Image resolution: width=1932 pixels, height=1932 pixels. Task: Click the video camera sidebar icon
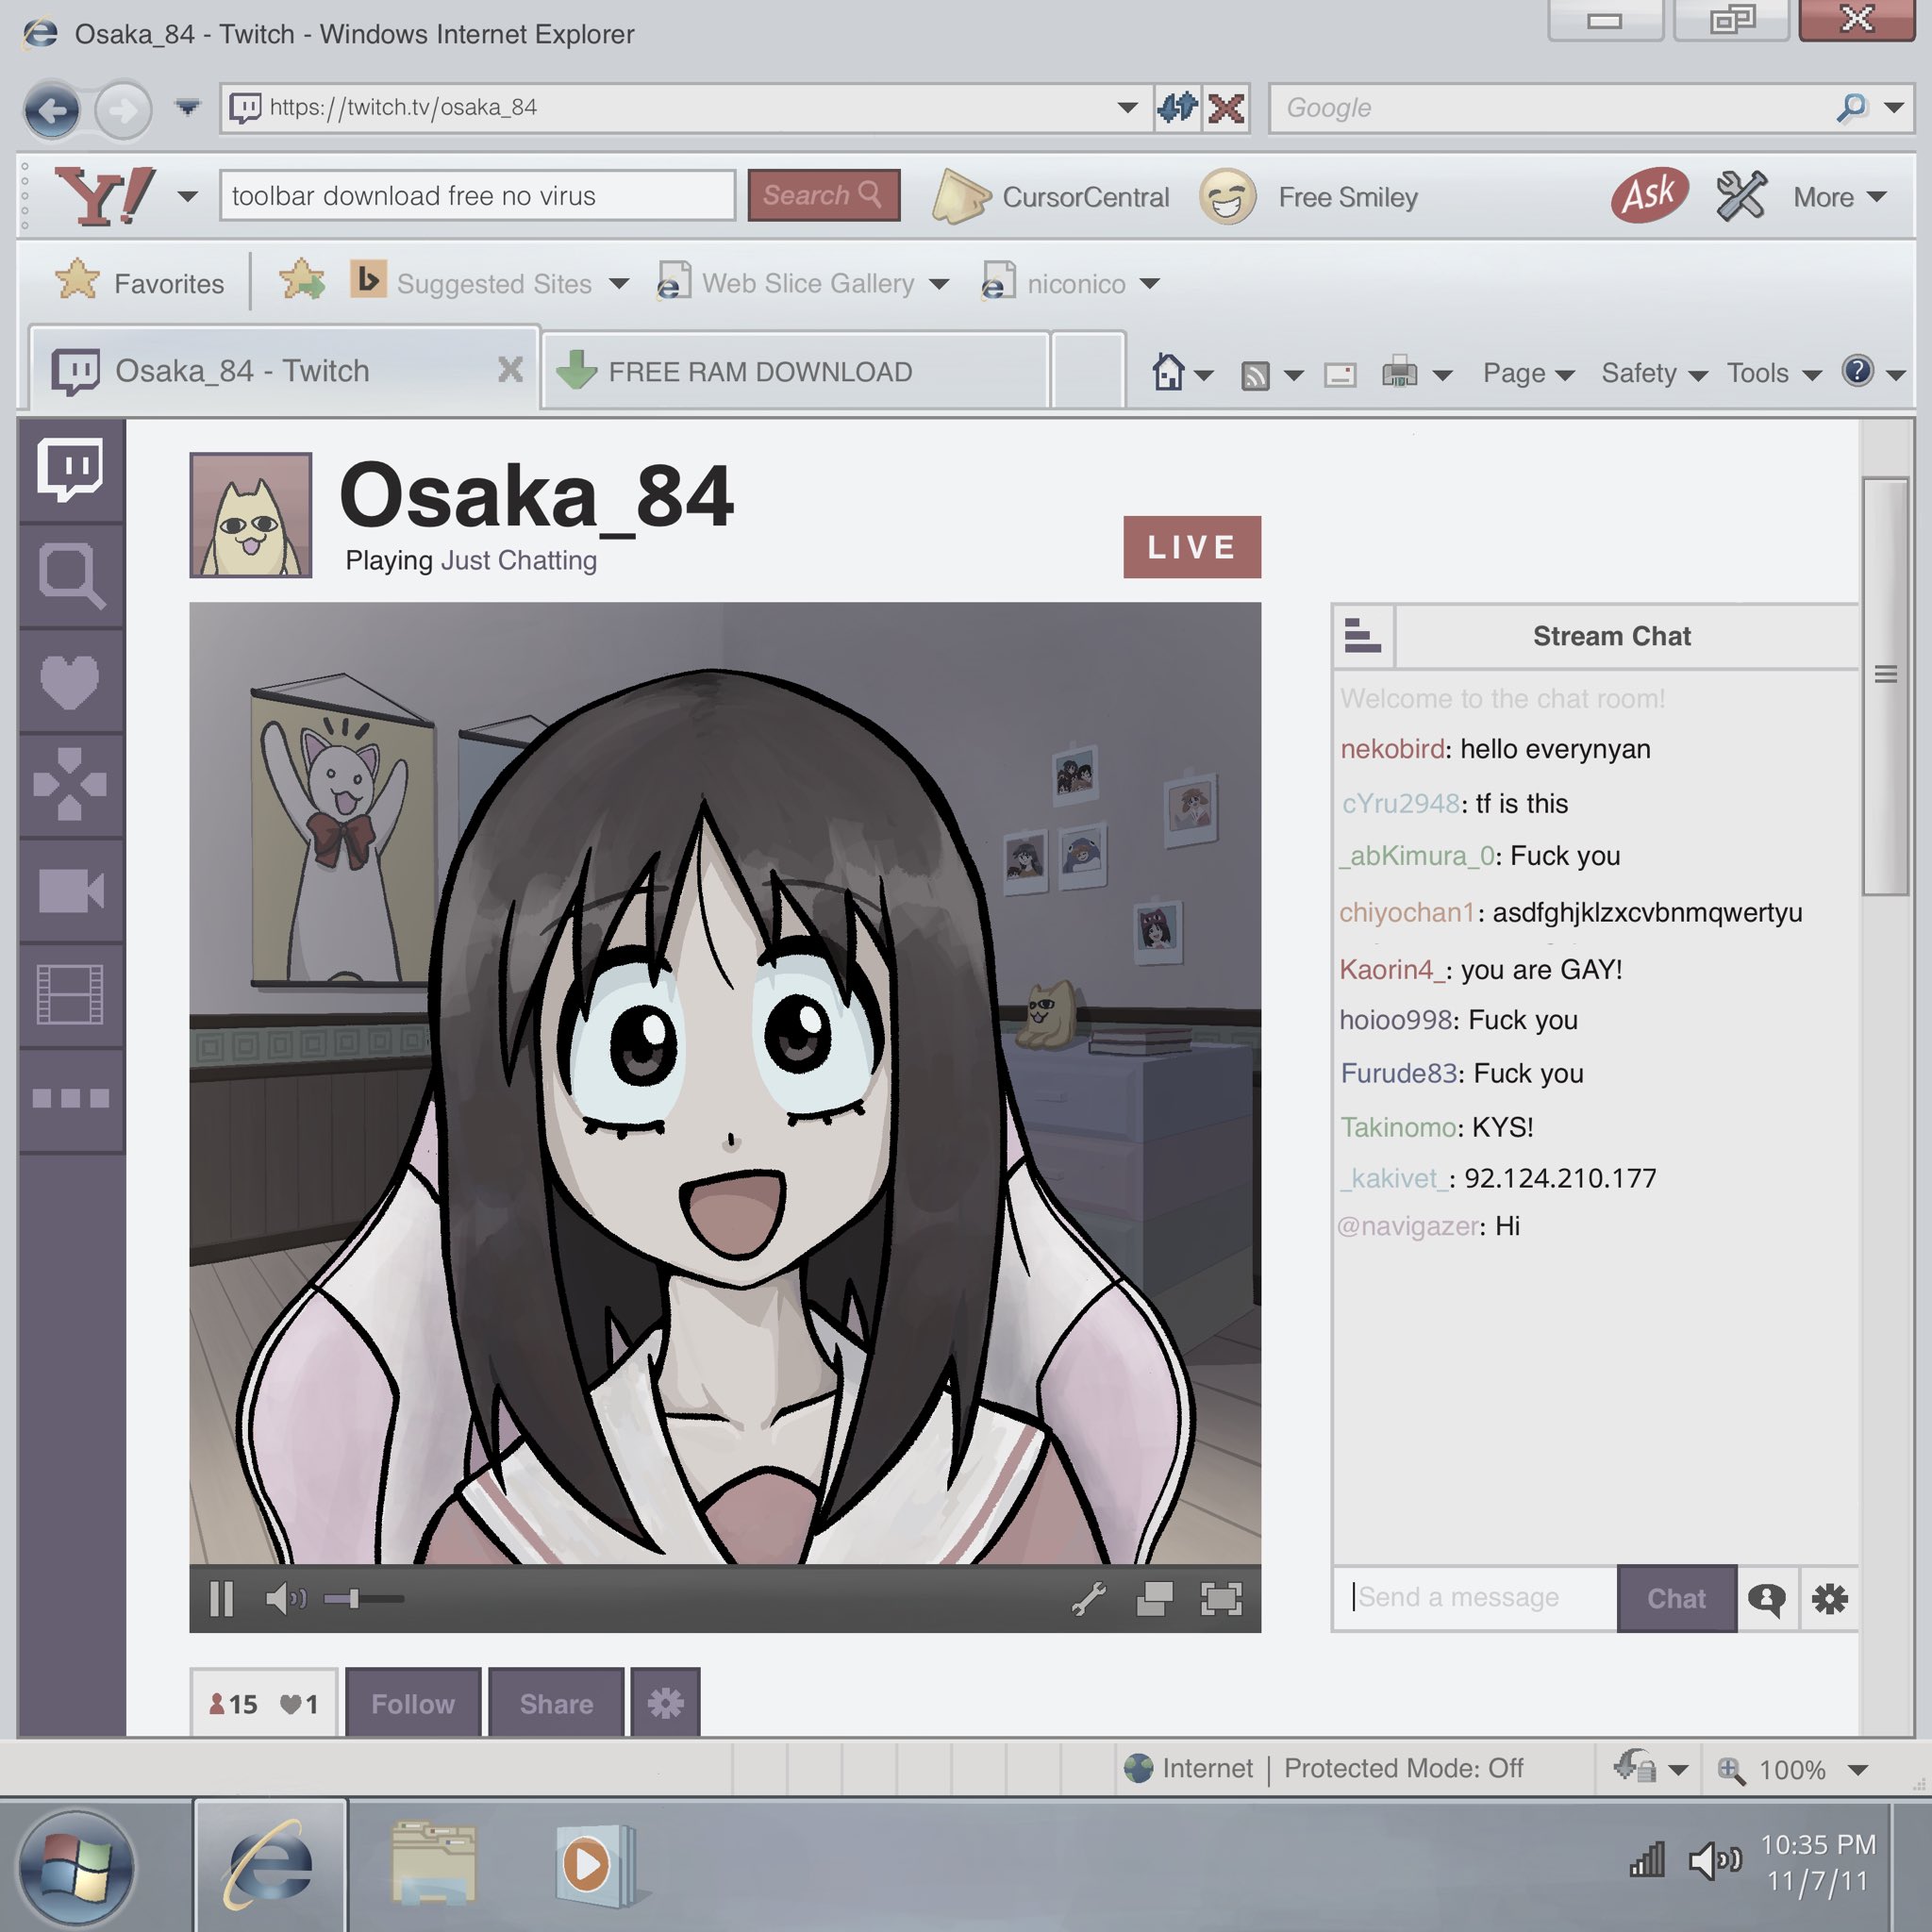click(70, 890)
